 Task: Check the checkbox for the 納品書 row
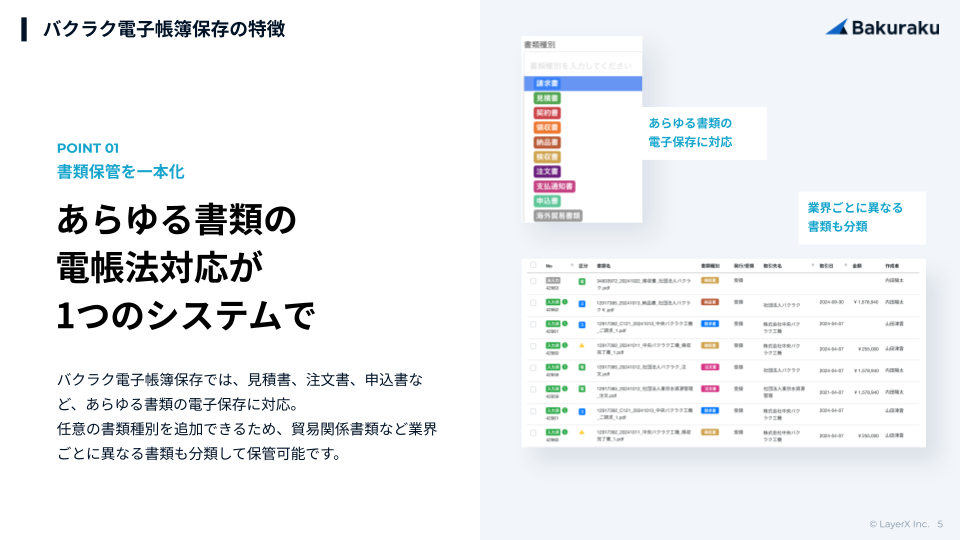533,302
